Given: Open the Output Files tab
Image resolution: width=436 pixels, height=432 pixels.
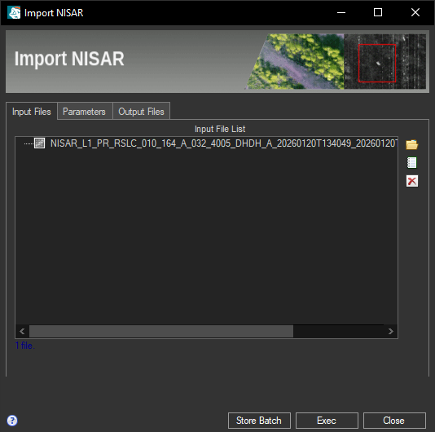Looking at the screenshot, I should [x=141, y=111].
